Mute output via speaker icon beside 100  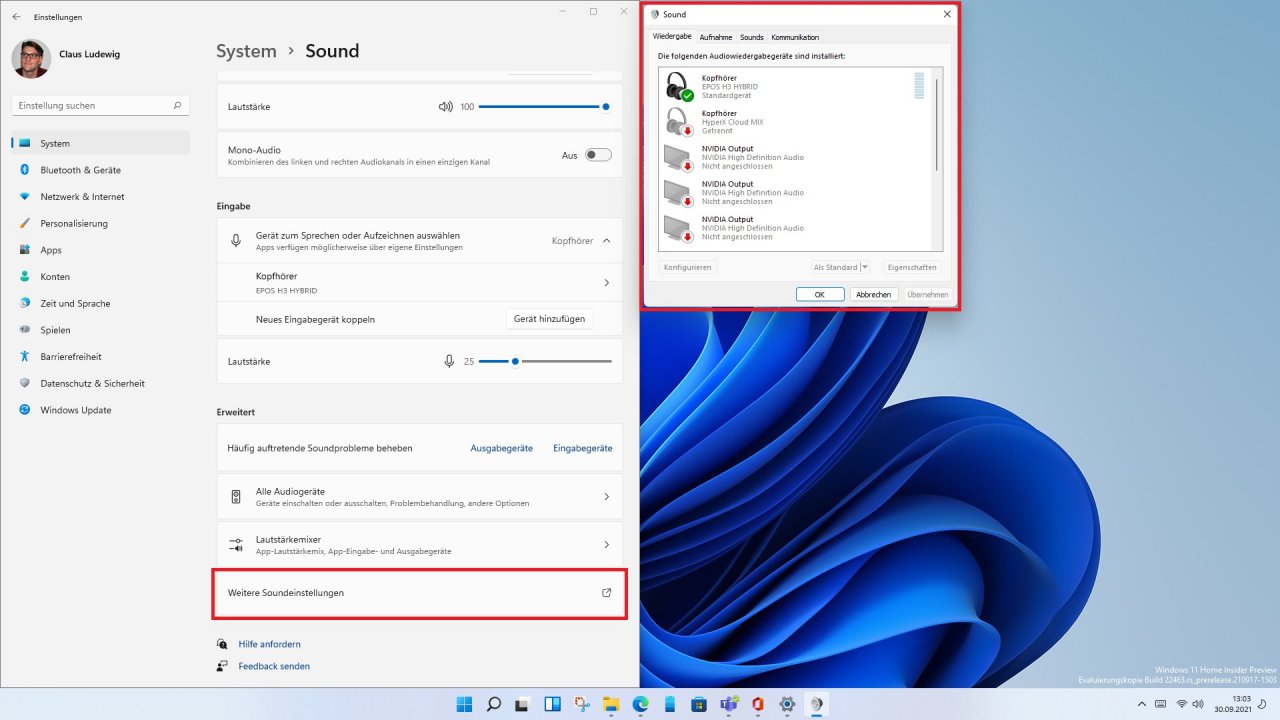[446, 106]
